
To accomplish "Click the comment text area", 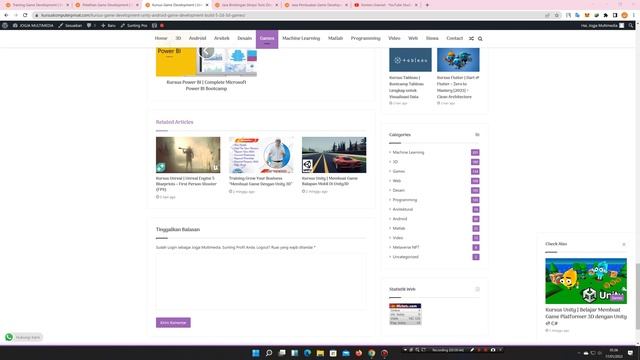I will point(261,281).
